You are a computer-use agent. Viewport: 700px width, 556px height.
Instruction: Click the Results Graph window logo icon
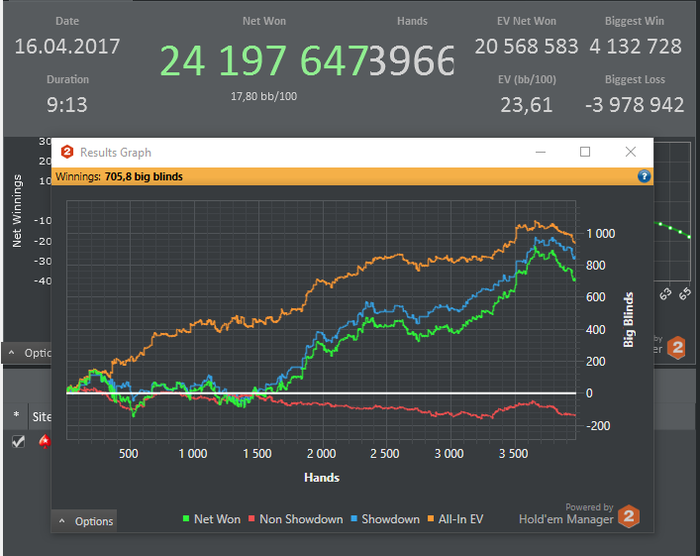(x=67, y=152)
